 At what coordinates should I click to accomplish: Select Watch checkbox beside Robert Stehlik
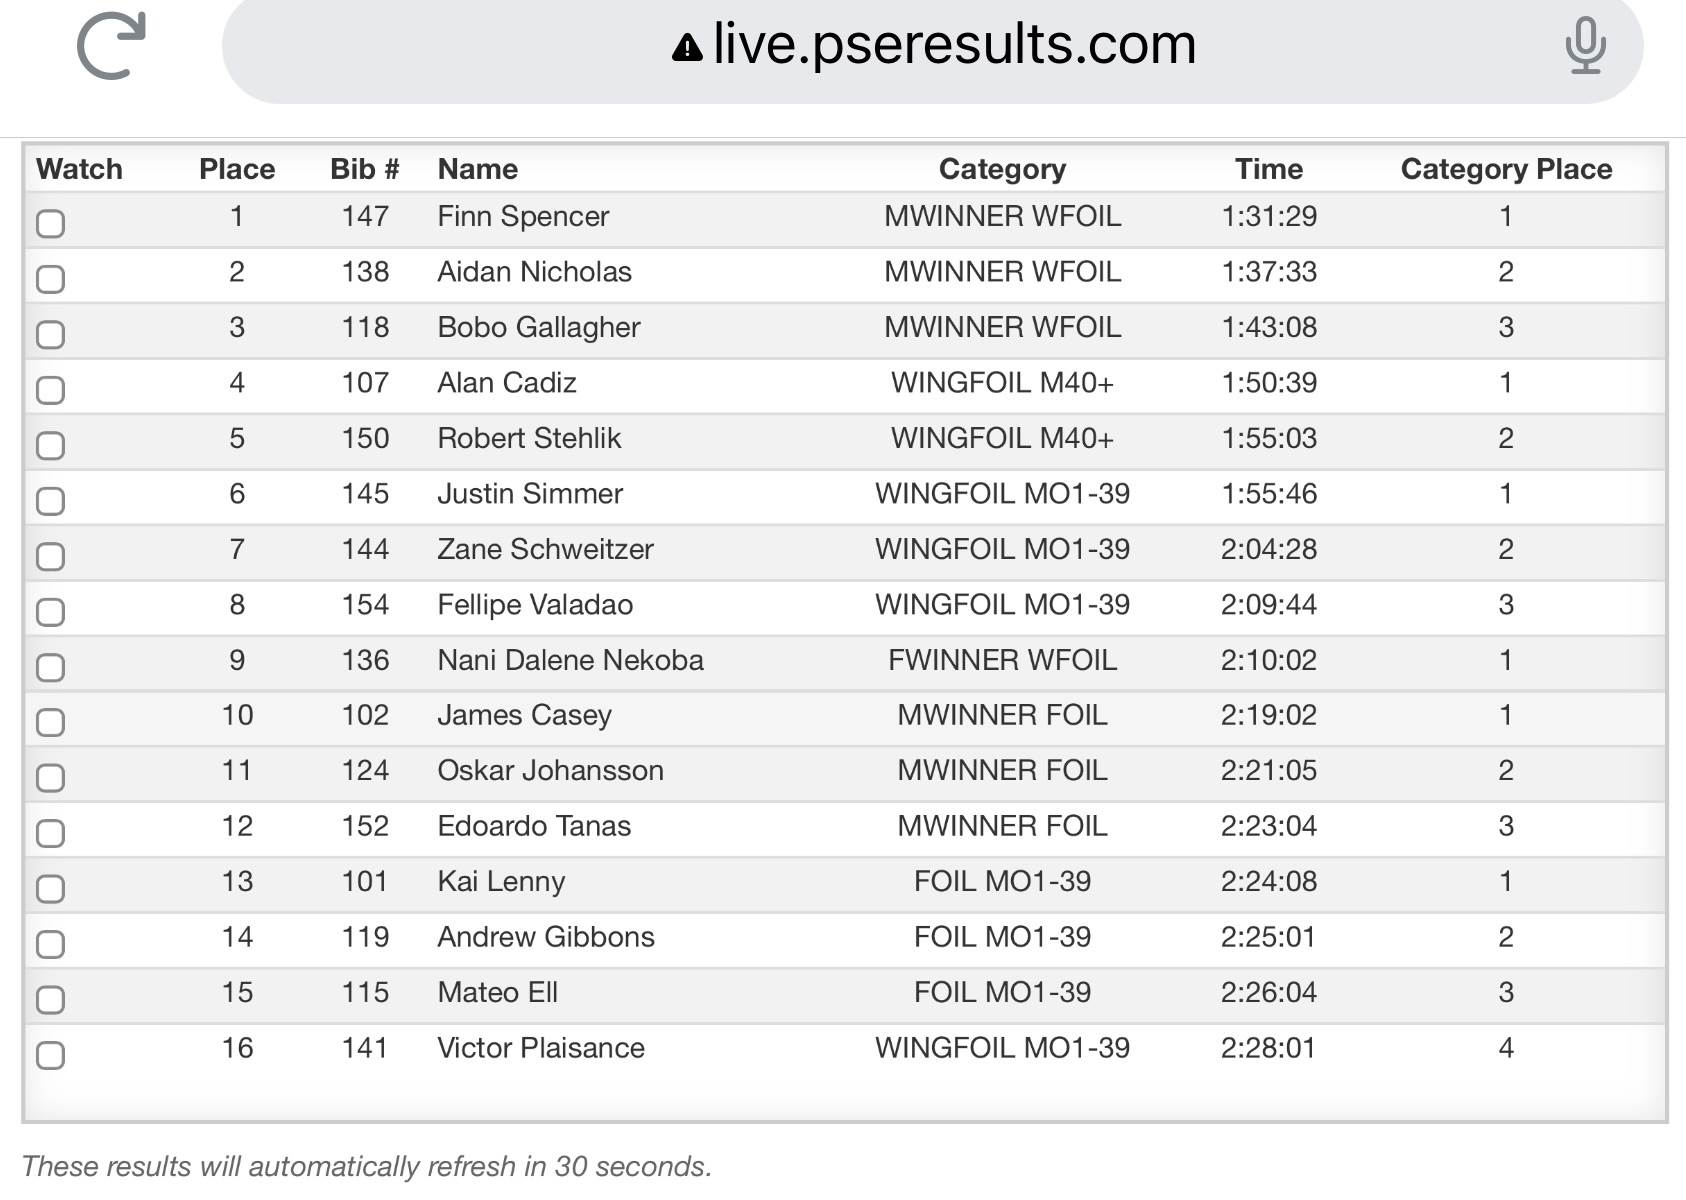tap(51, 446)
